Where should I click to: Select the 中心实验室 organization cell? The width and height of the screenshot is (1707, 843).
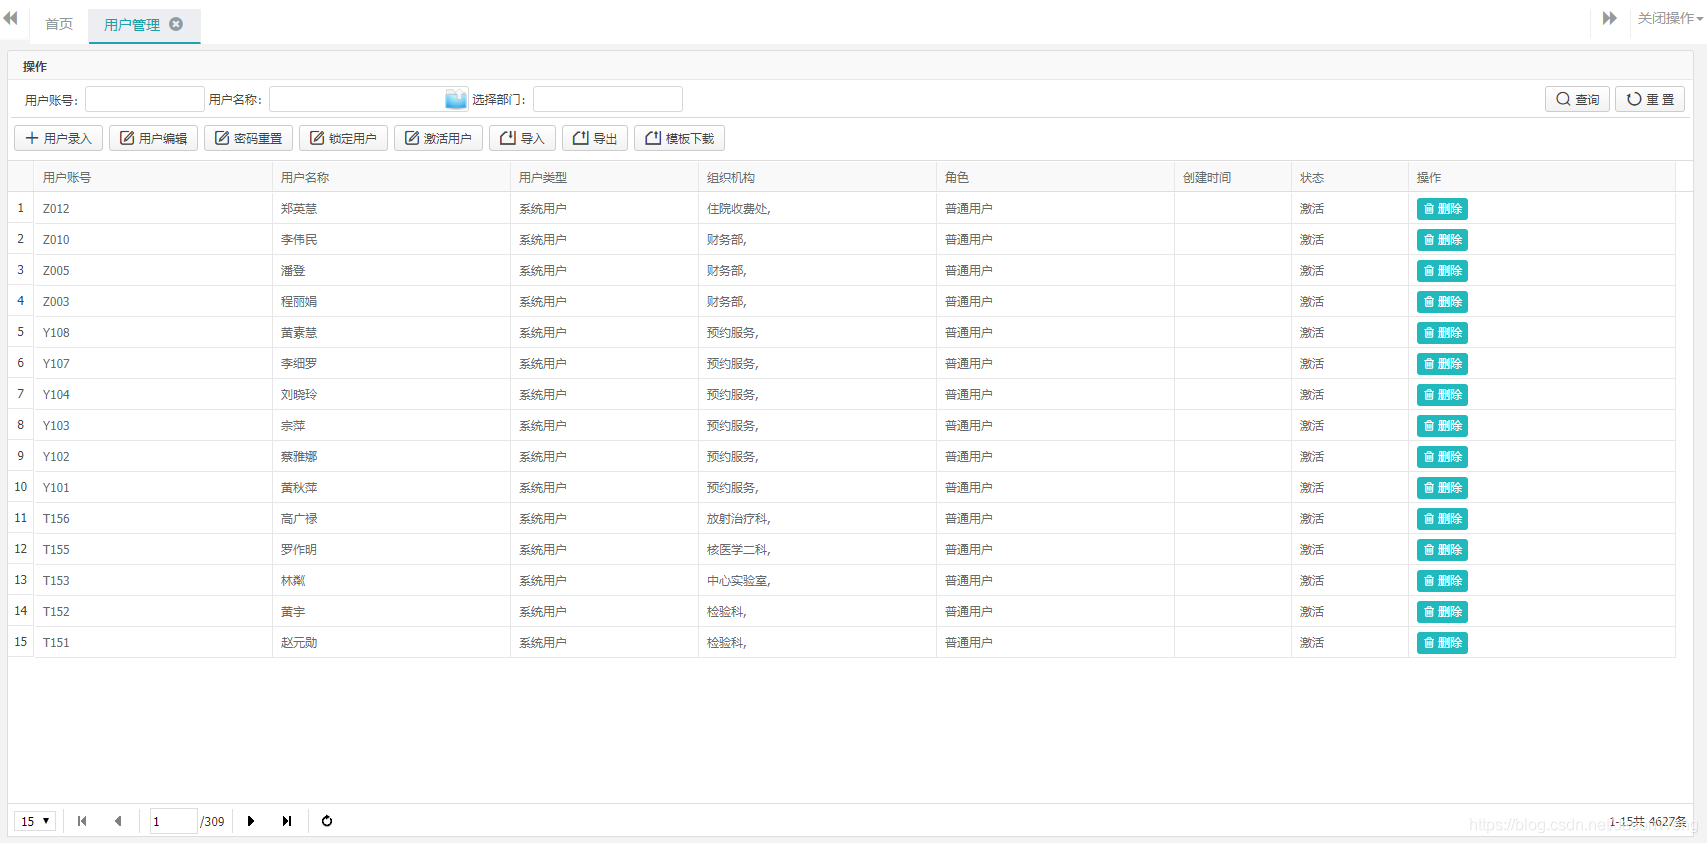817,580
